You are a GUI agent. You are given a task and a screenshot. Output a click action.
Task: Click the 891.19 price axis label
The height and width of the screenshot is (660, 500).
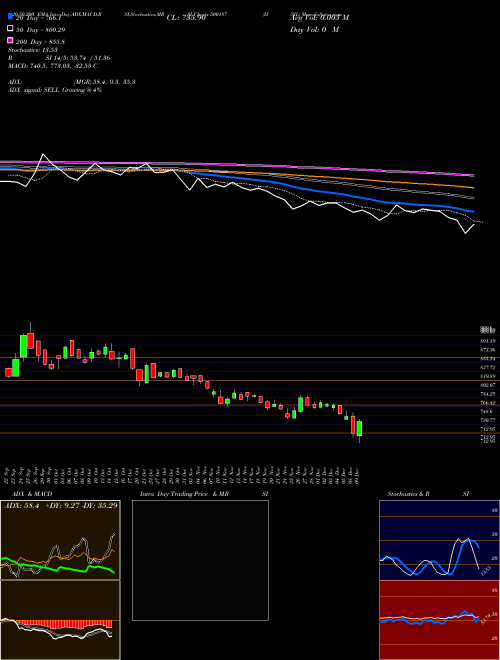(488, 341)
